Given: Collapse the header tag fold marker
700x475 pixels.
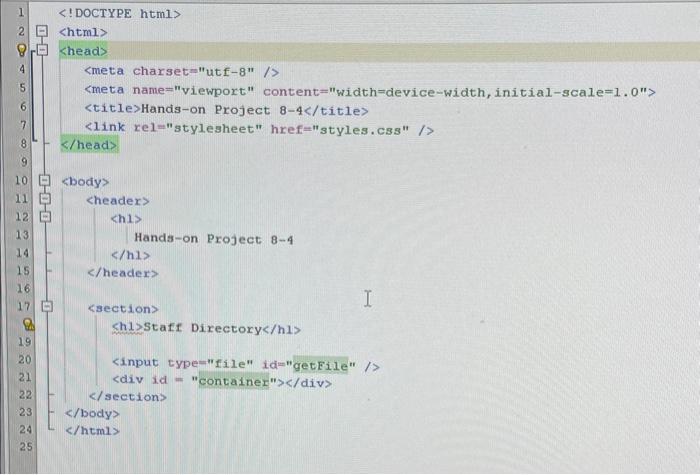Looking at the screenshot, I should pyautogui.click(x=45, y=198).
